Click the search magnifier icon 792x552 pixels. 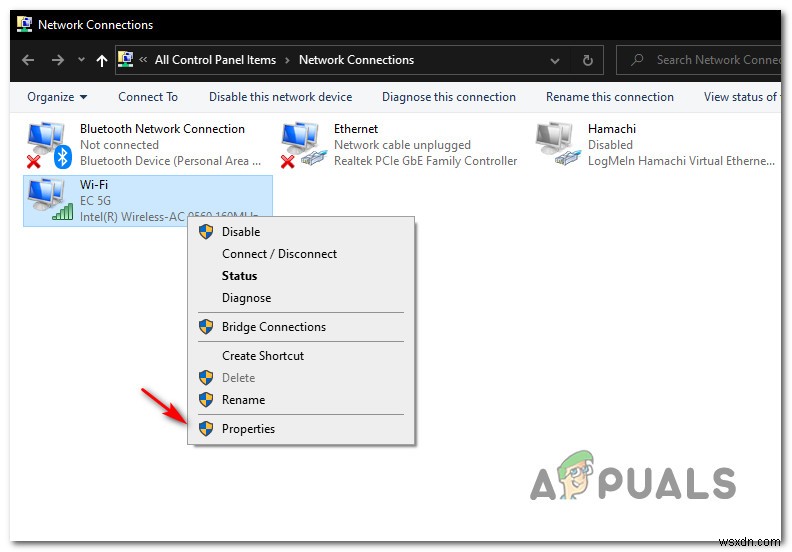[x=637, y=60]
